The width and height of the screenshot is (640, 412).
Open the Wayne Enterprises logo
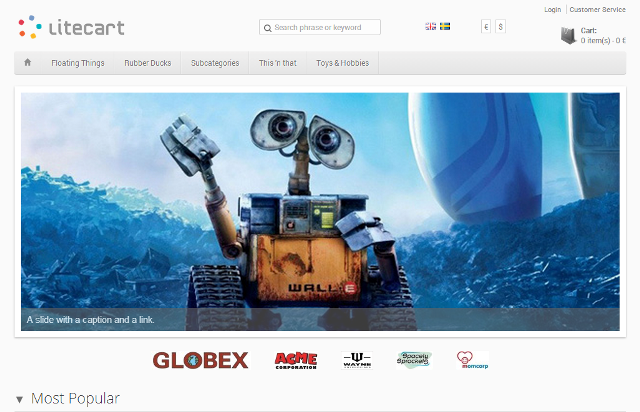tap(357, 360)
